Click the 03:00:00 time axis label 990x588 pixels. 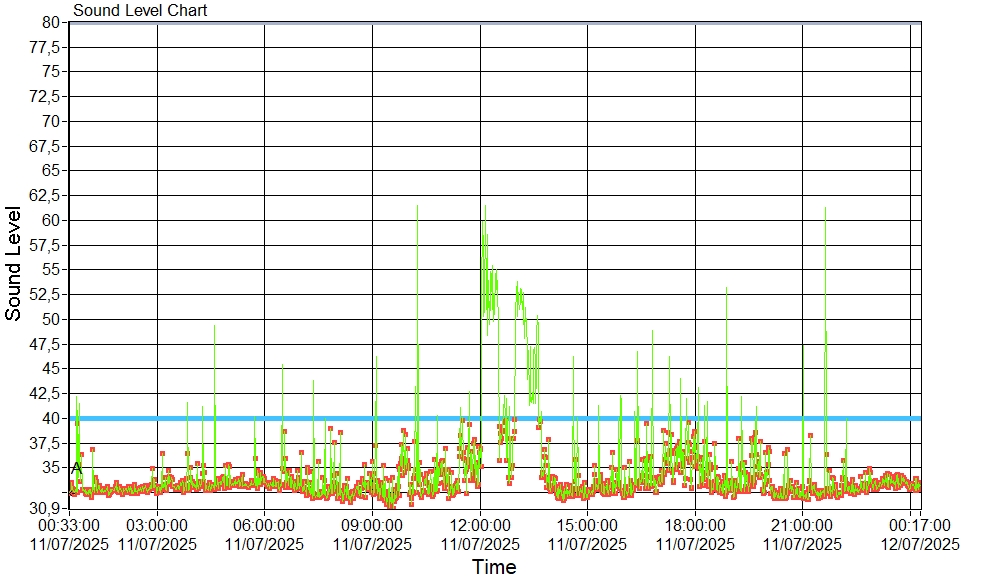pos(157,524)
